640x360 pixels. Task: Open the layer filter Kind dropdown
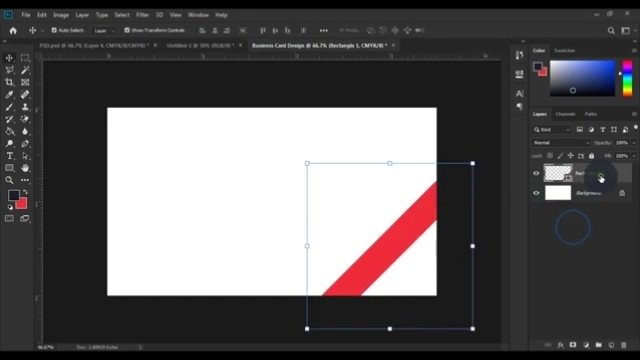coord(552,130)
